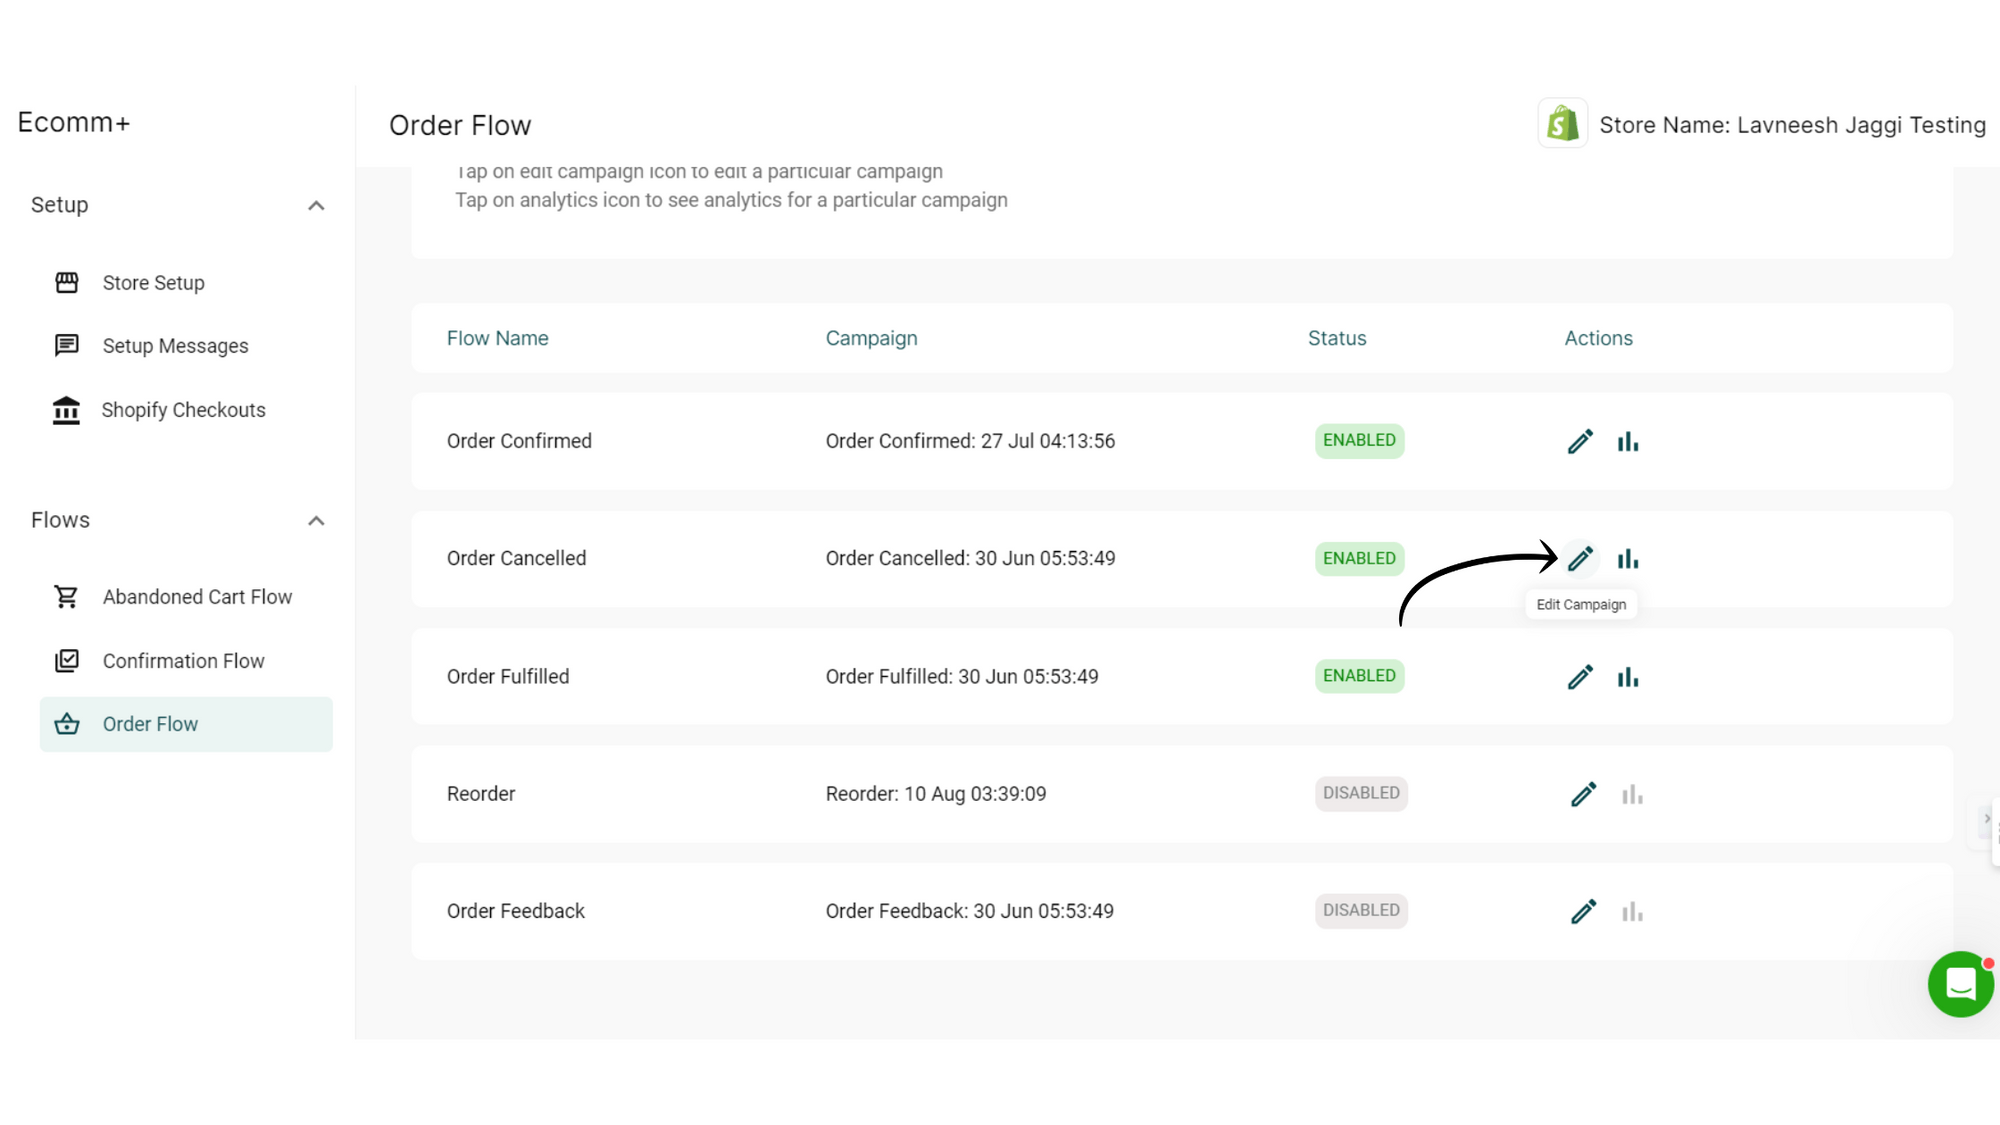Collapse the Setup section chevron
Screen dimensions: 2000x1125
tap(316, 205)
